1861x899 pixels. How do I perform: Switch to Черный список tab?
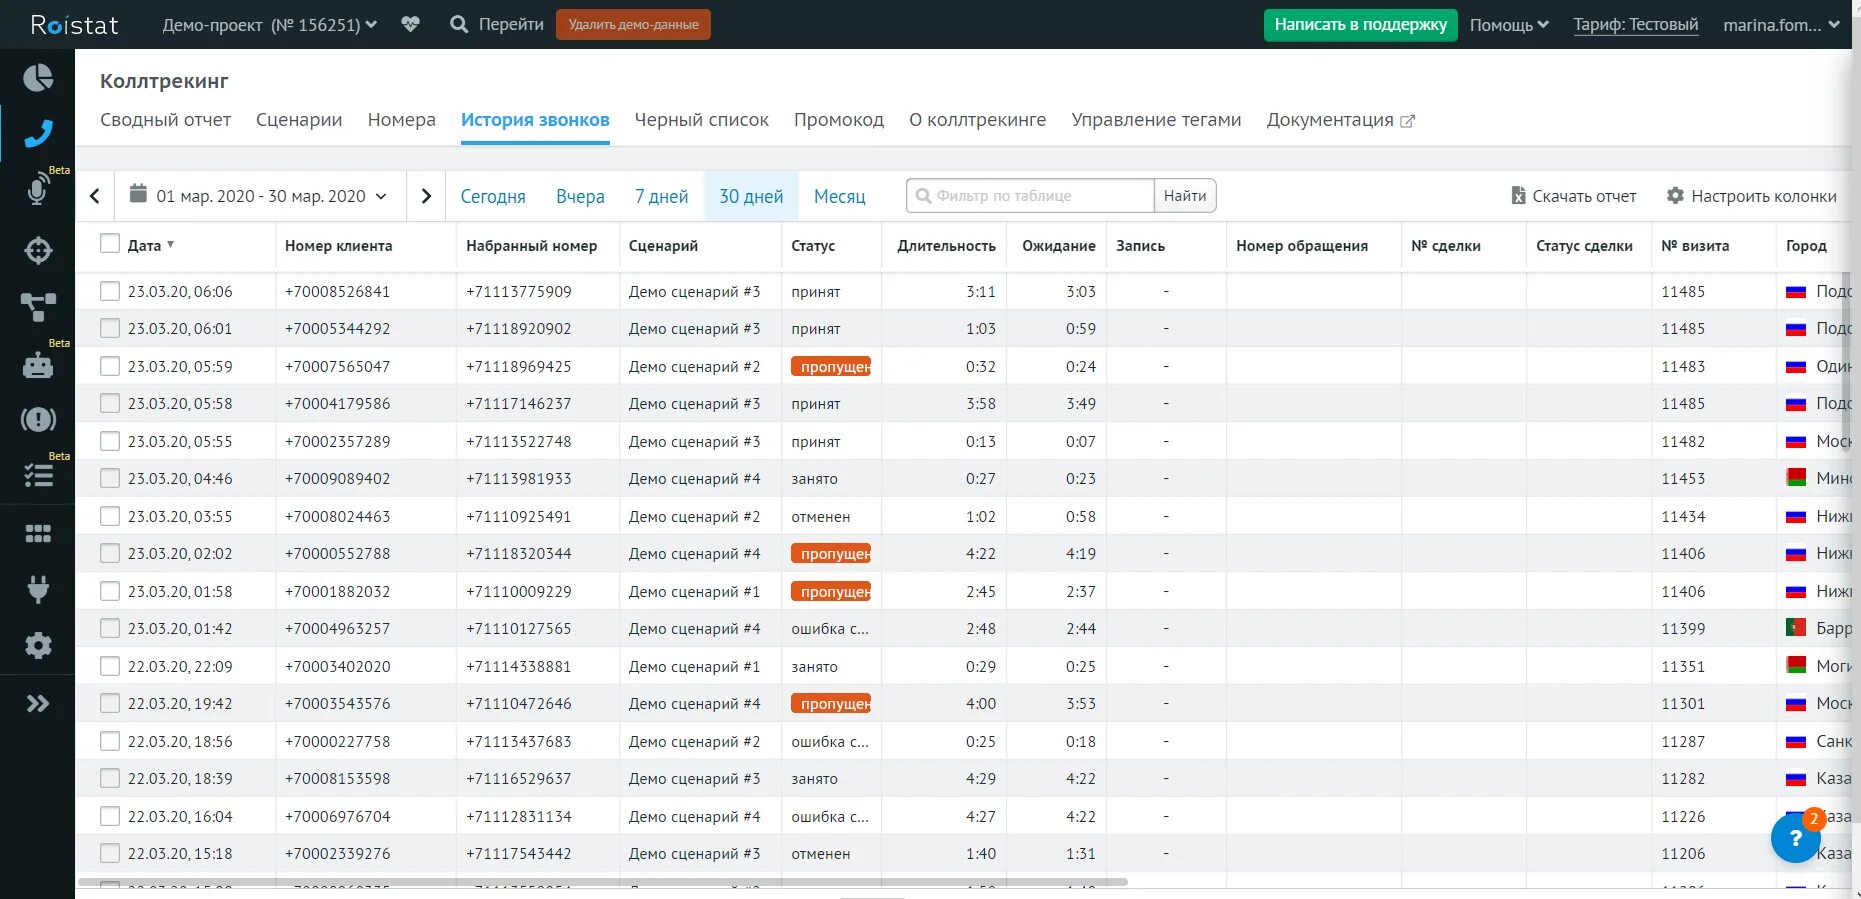(701, 120)
